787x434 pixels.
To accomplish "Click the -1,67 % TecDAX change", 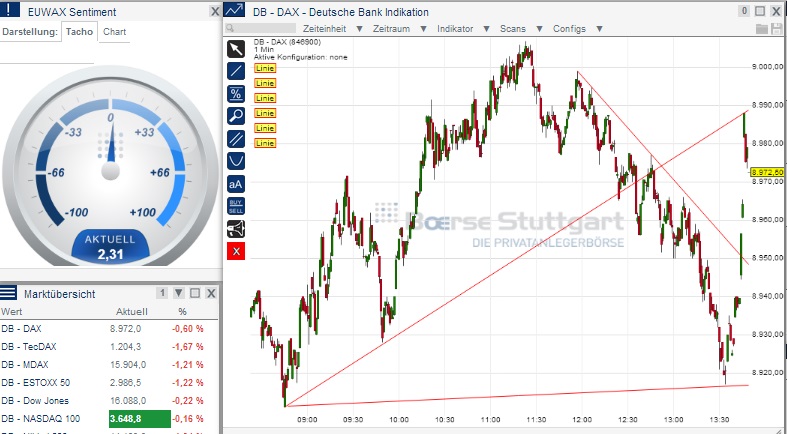I will (x=188, y=347).
